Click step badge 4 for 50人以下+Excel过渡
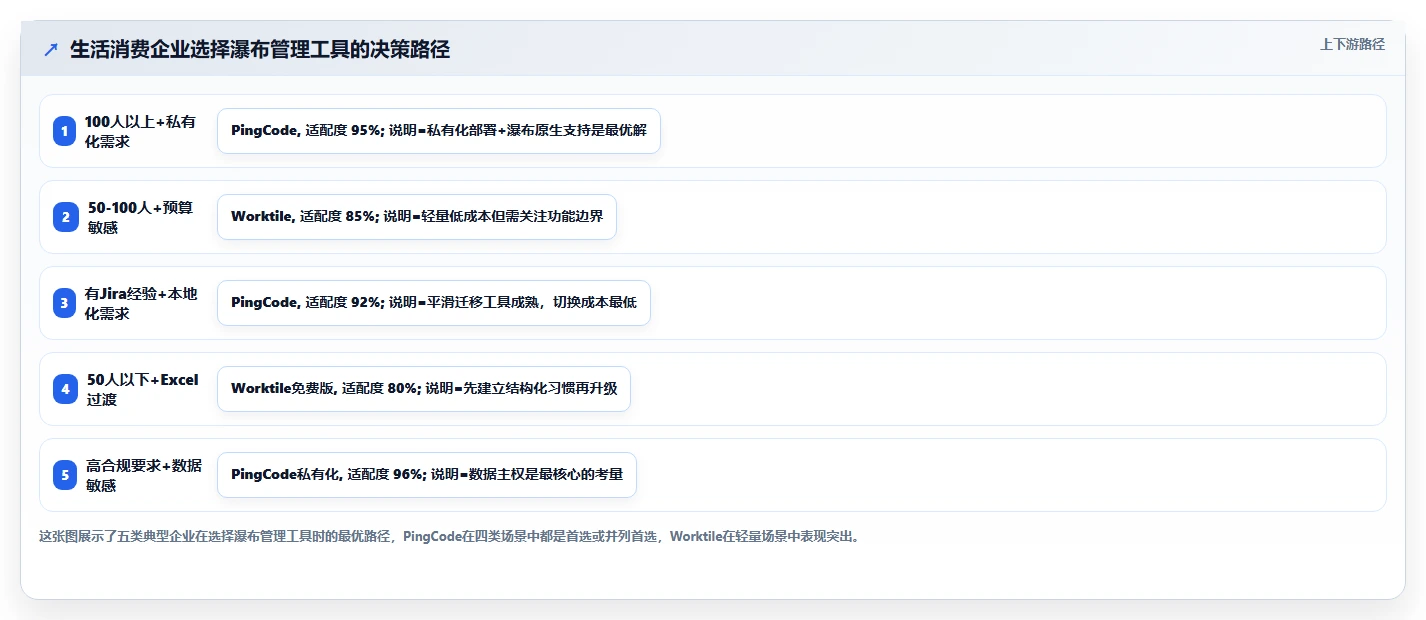The height and width of the screenshot is (620, 1426). click(x=65, y=389)
